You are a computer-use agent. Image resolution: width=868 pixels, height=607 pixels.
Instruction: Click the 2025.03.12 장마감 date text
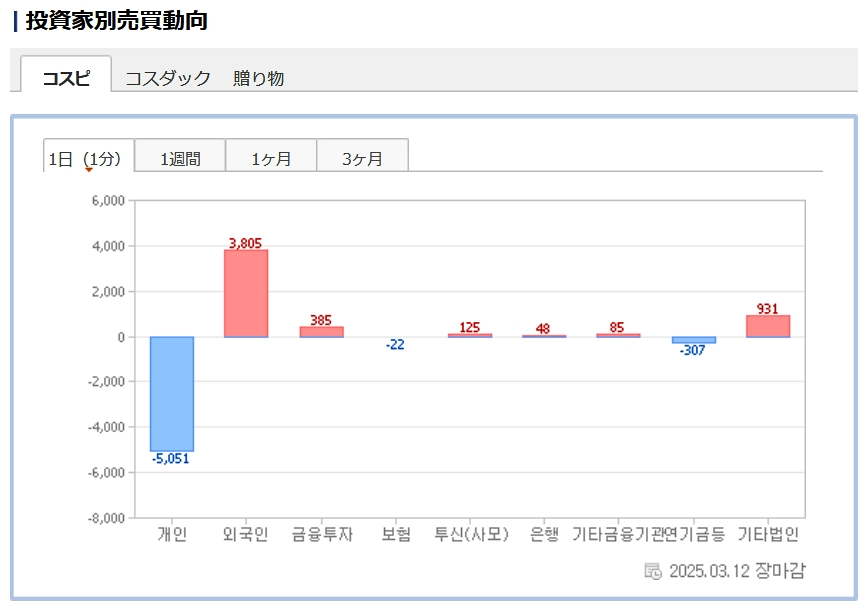point(737,571)
